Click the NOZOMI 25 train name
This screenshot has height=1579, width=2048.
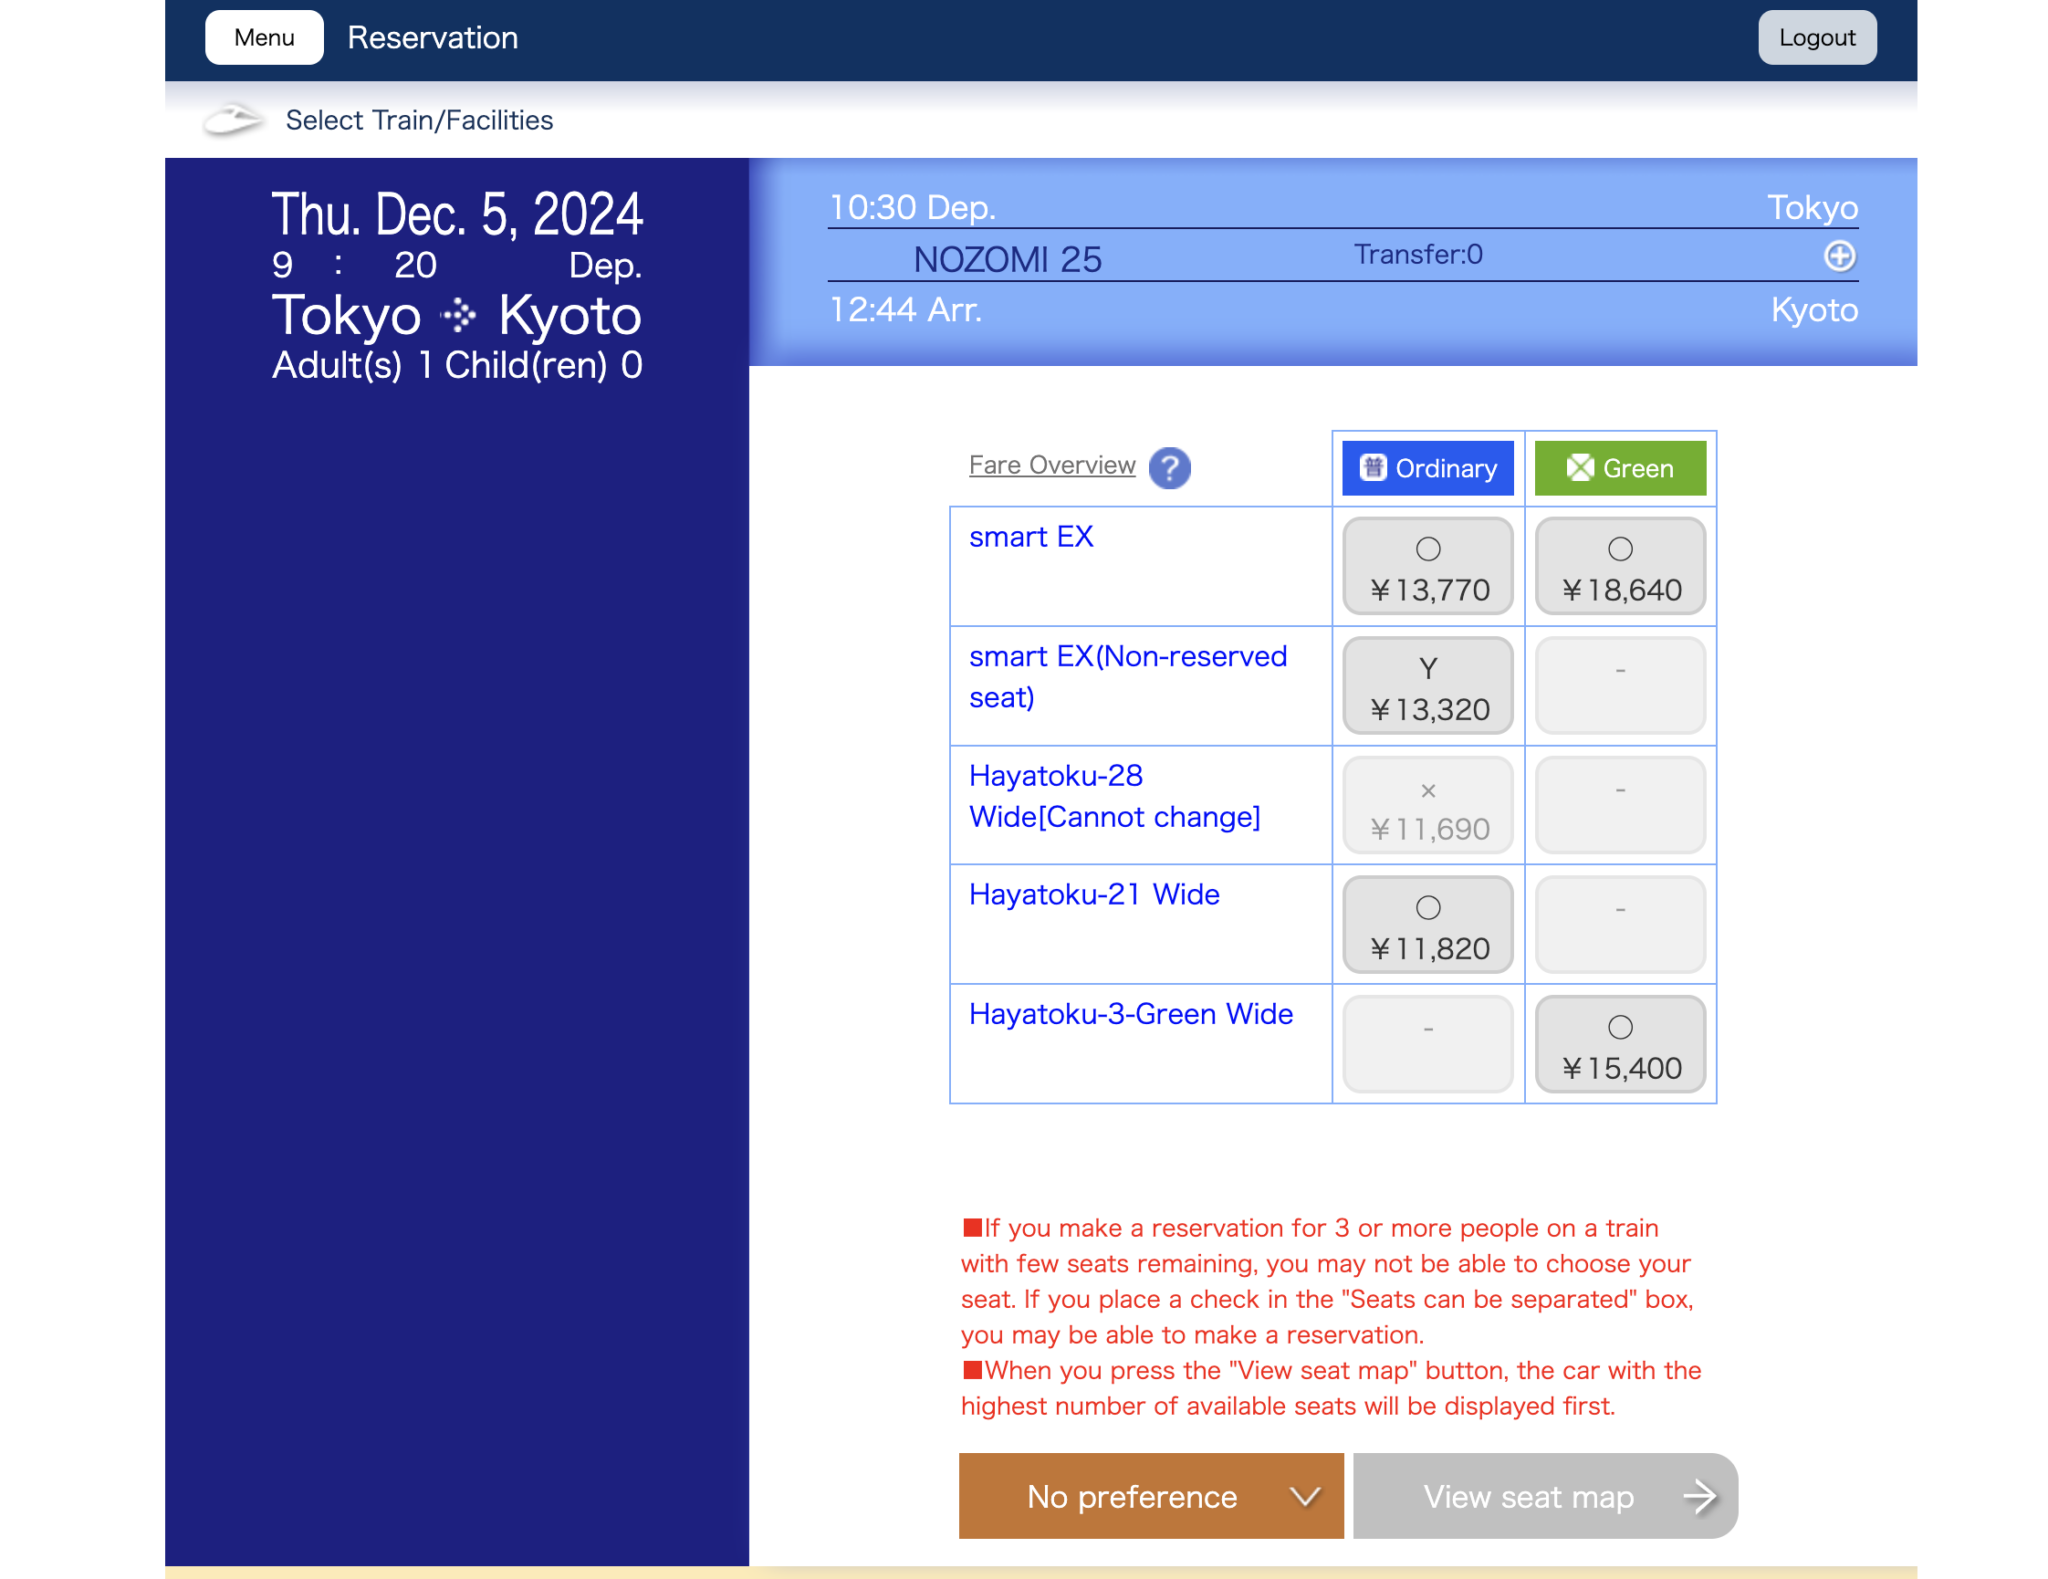[1006, 259]
